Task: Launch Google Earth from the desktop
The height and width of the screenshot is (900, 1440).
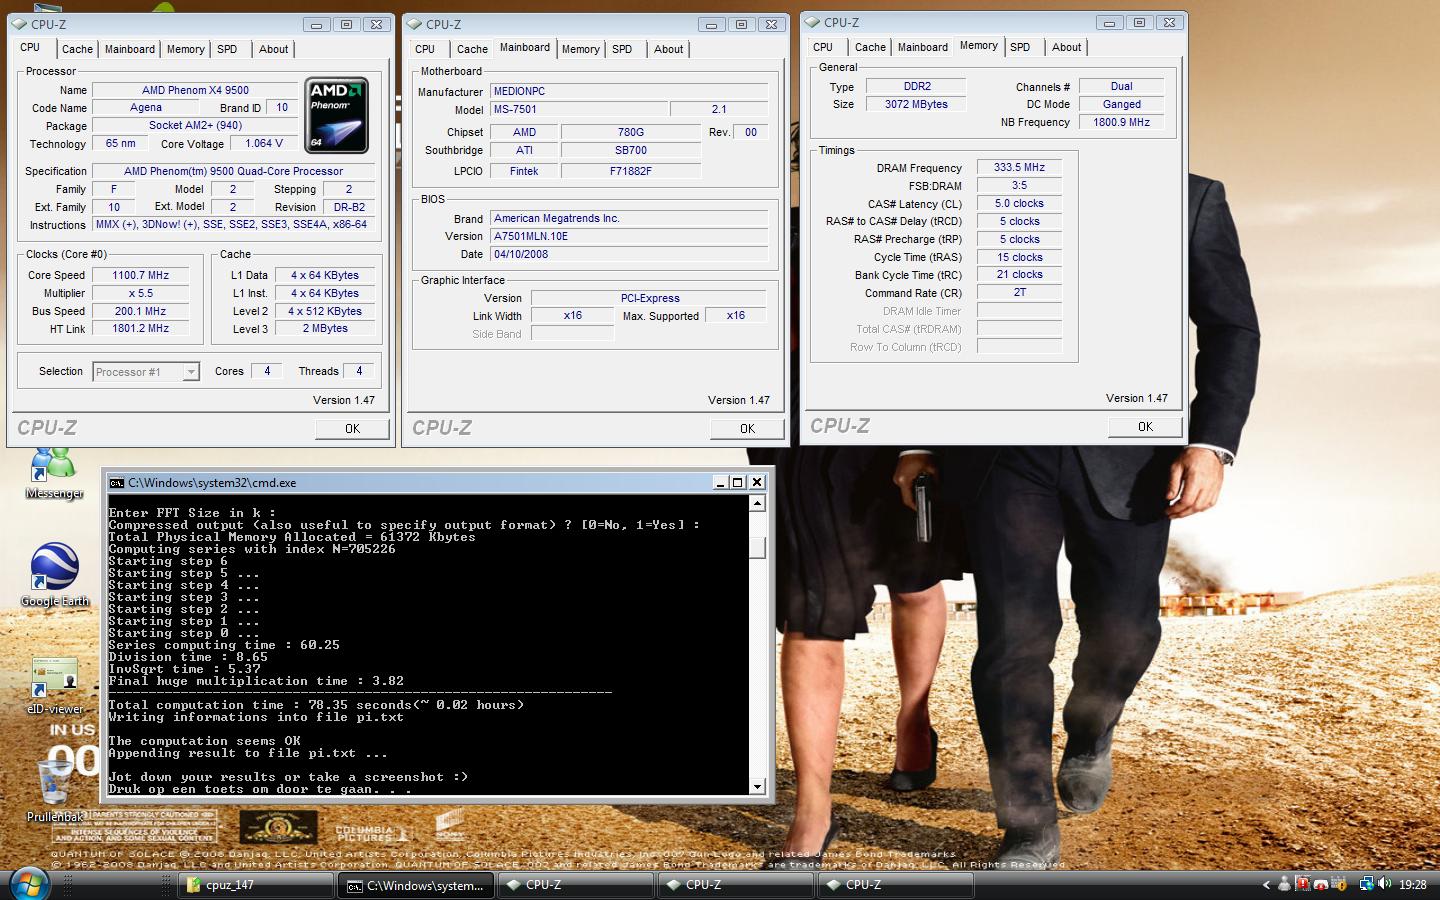Action: 54,576
